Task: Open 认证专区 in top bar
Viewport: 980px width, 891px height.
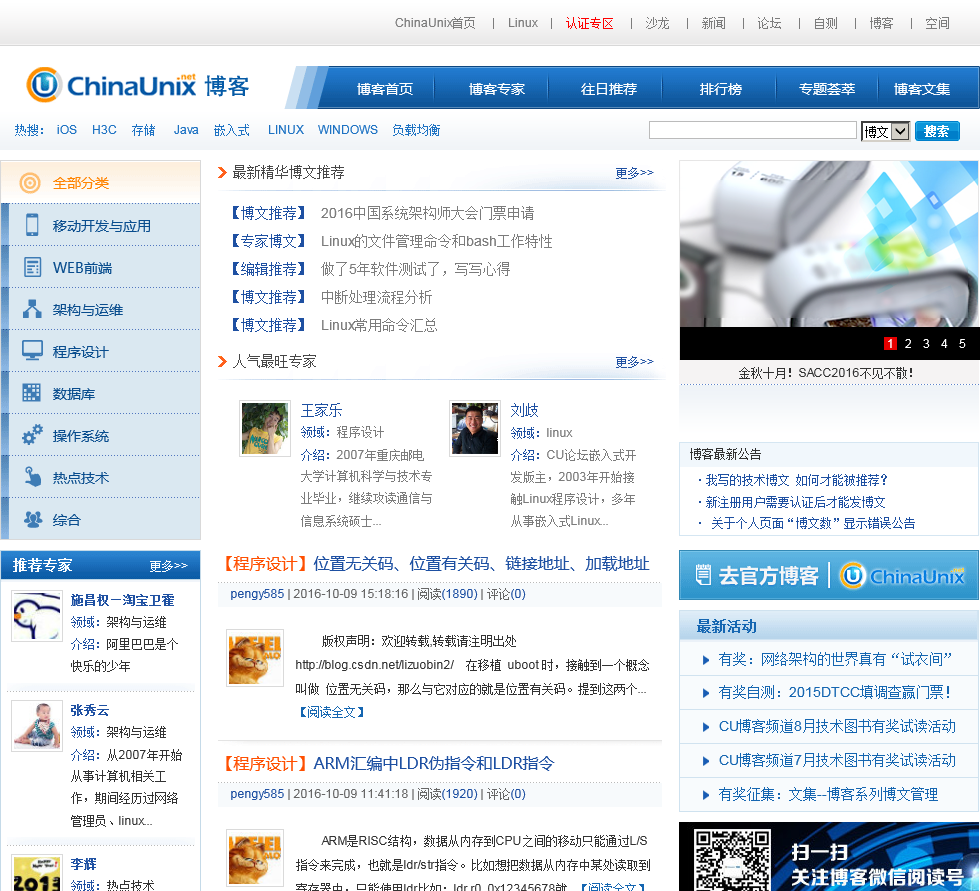Action: [589, 23]
